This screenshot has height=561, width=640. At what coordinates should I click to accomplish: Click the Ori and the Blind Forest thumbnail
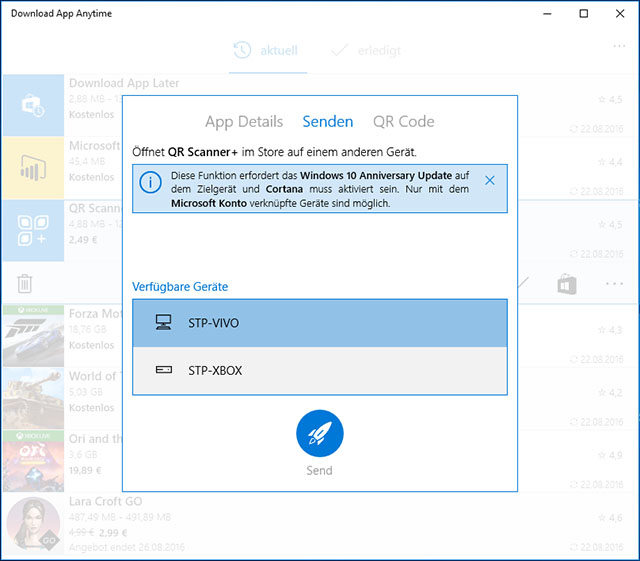point(33,461)
